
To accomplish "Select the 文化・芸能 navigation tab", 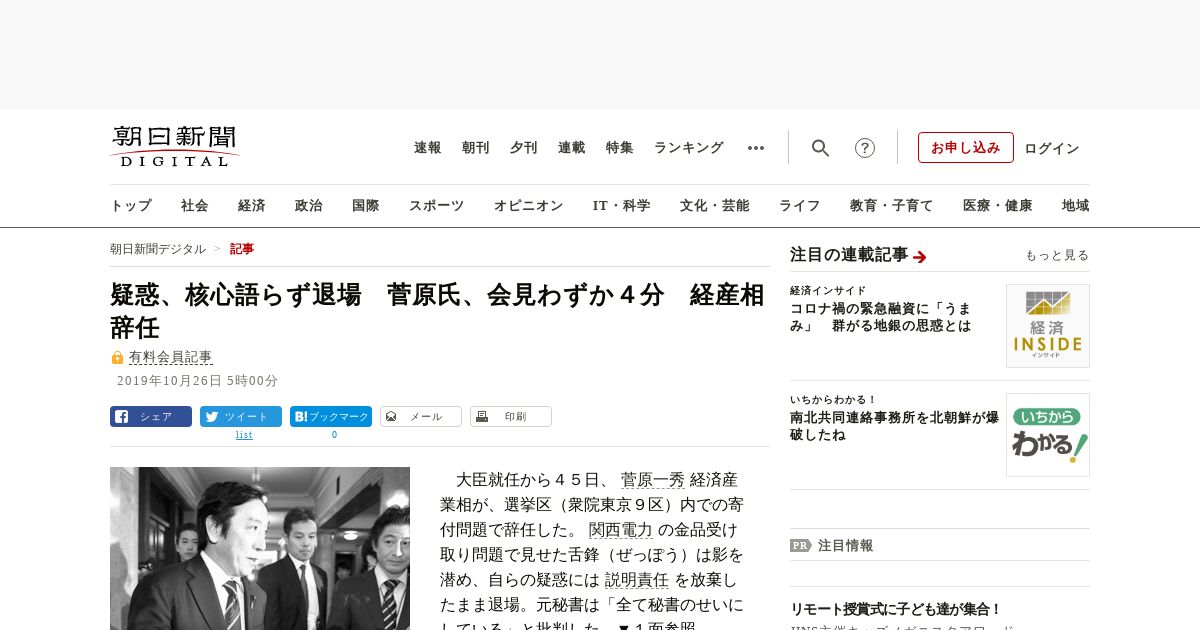I will pos(715,206).
